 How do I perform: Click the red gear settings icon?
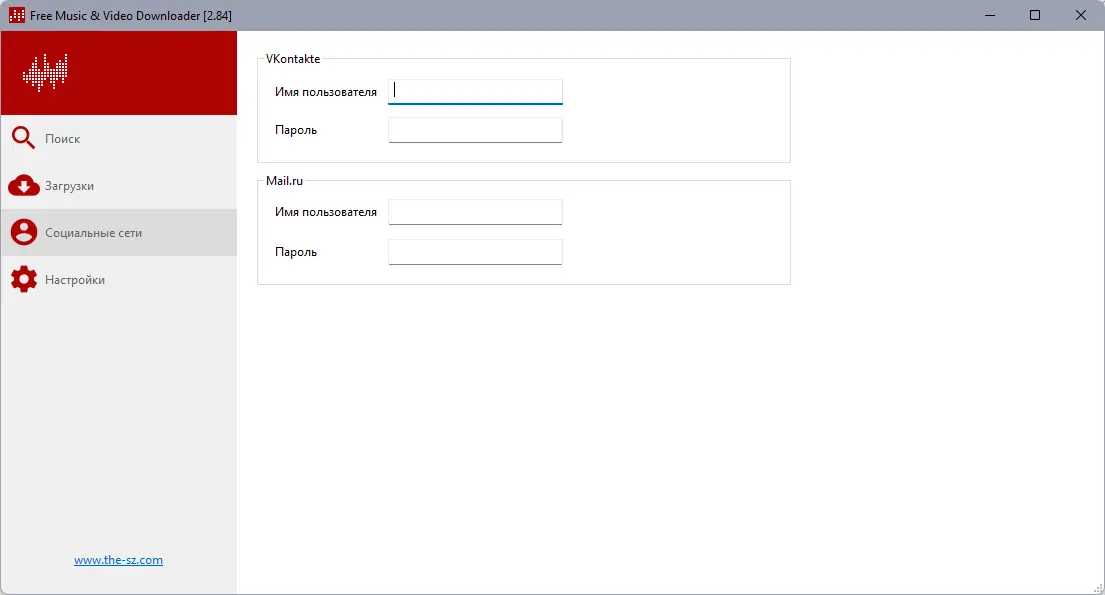tap(23, 279)
